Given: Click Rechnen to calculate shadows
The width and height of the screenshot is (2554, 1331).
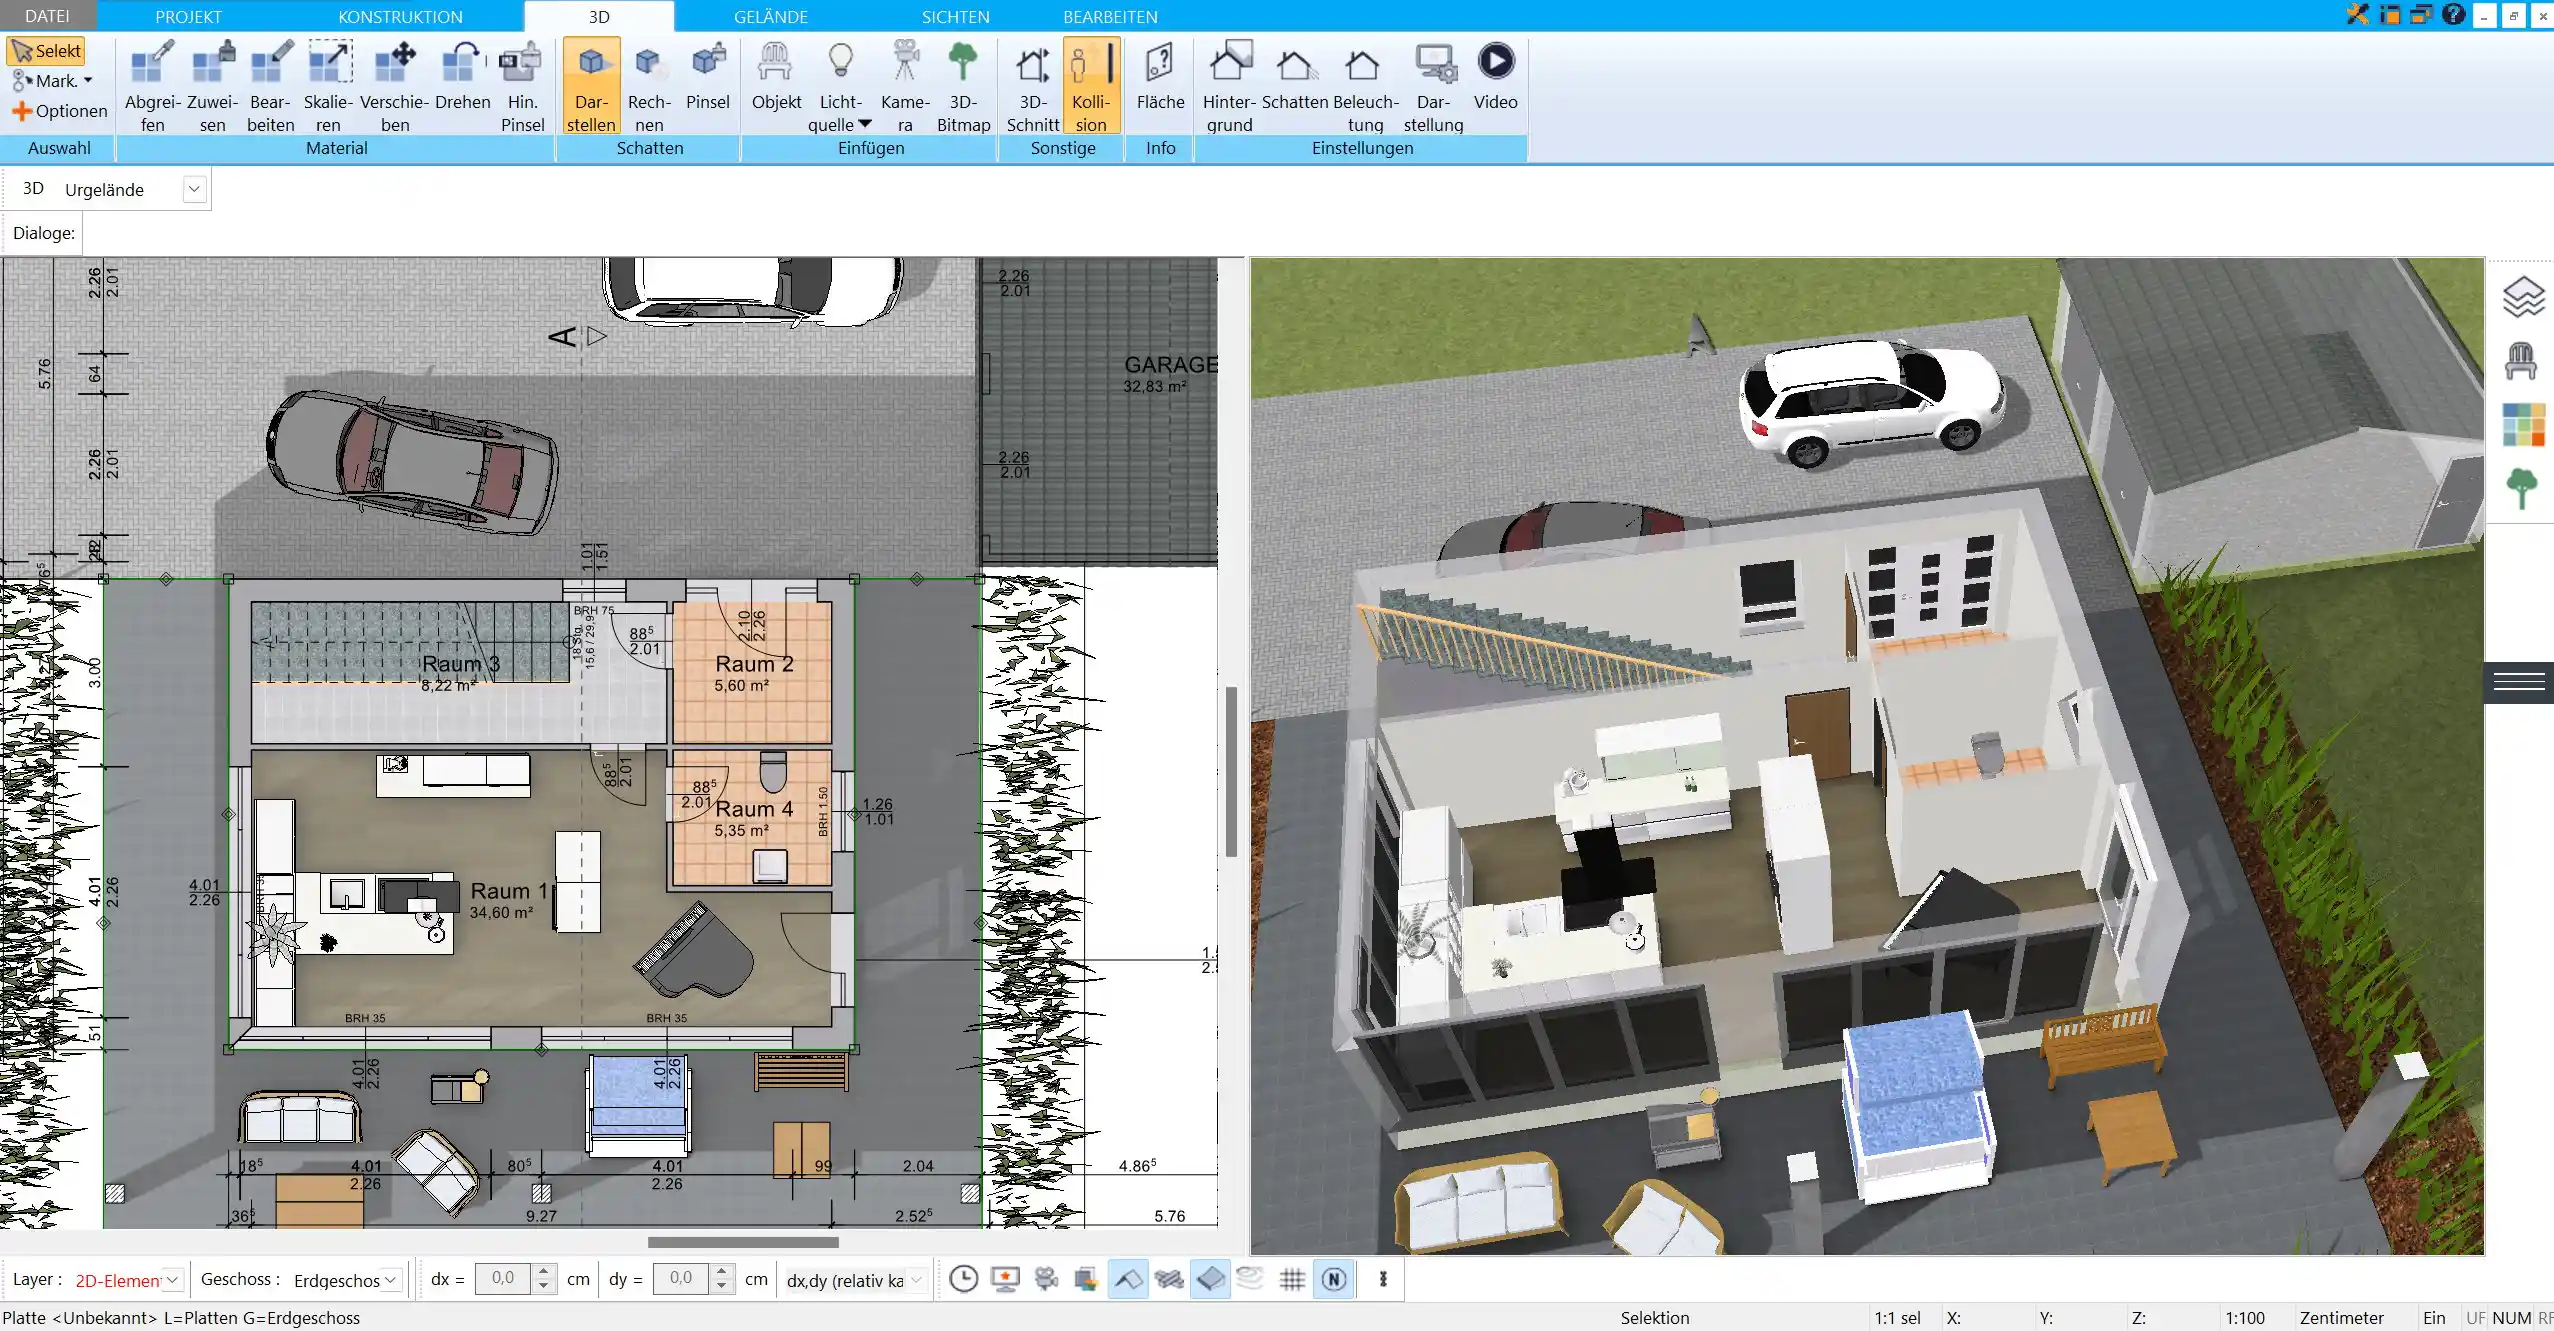Looking at the screenshot, I should point(649,86).
